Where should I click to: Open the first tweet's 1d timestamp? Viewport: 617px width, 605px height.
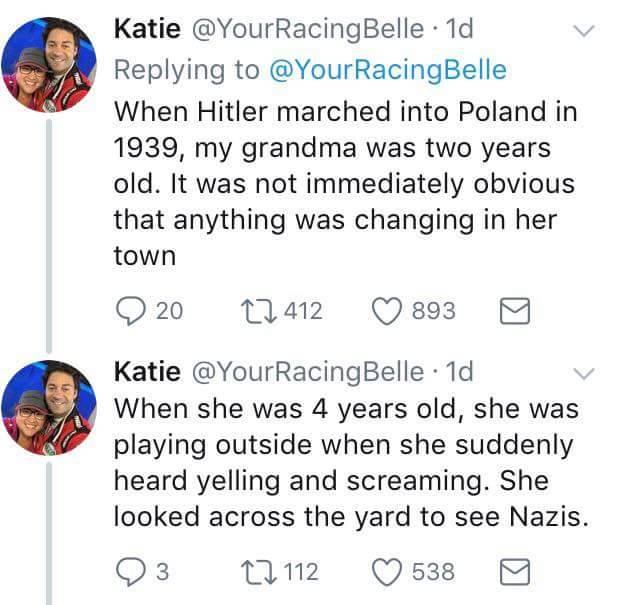[456, 31]
